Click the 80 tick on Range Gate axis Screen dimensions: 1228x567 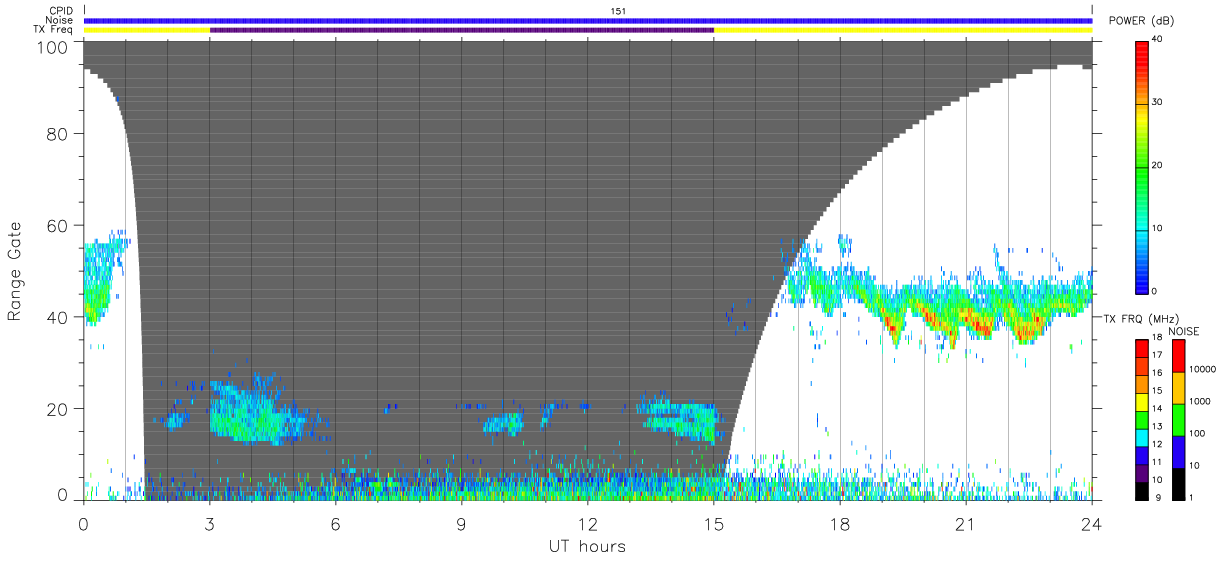click(56, 135)
